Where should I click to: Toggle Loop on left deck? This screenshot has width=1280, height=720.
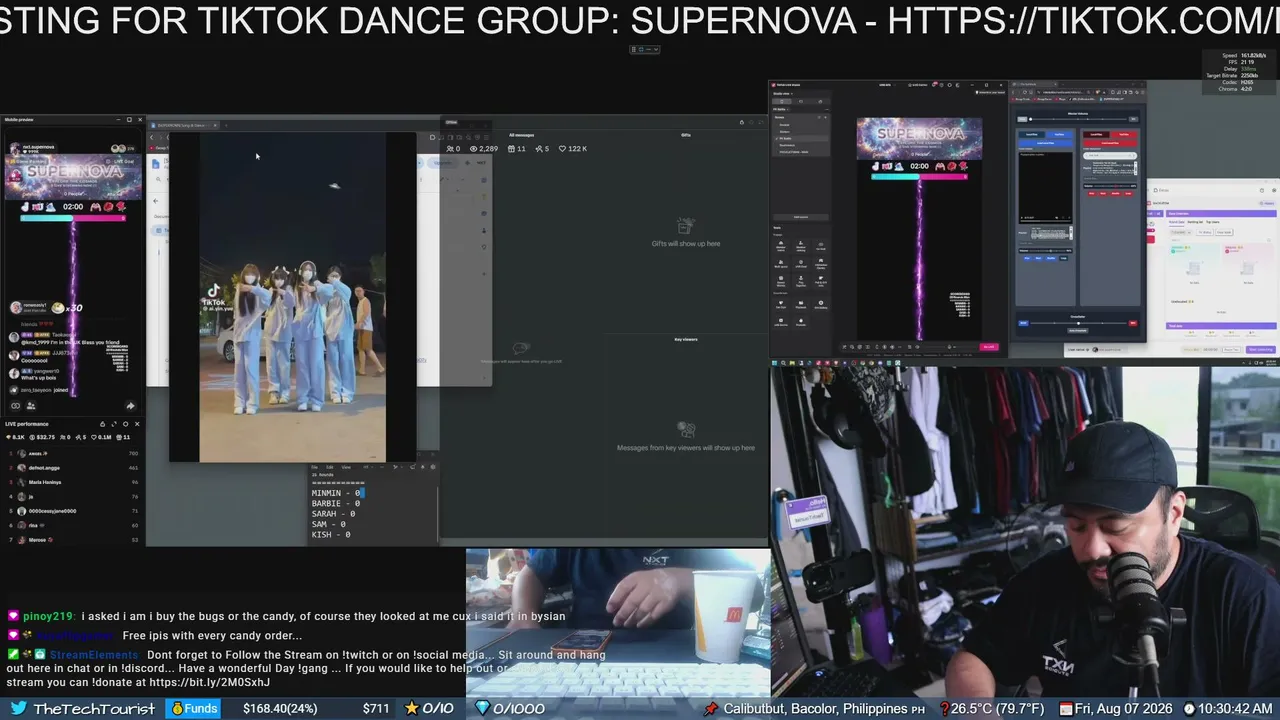tap(1064, 258)
